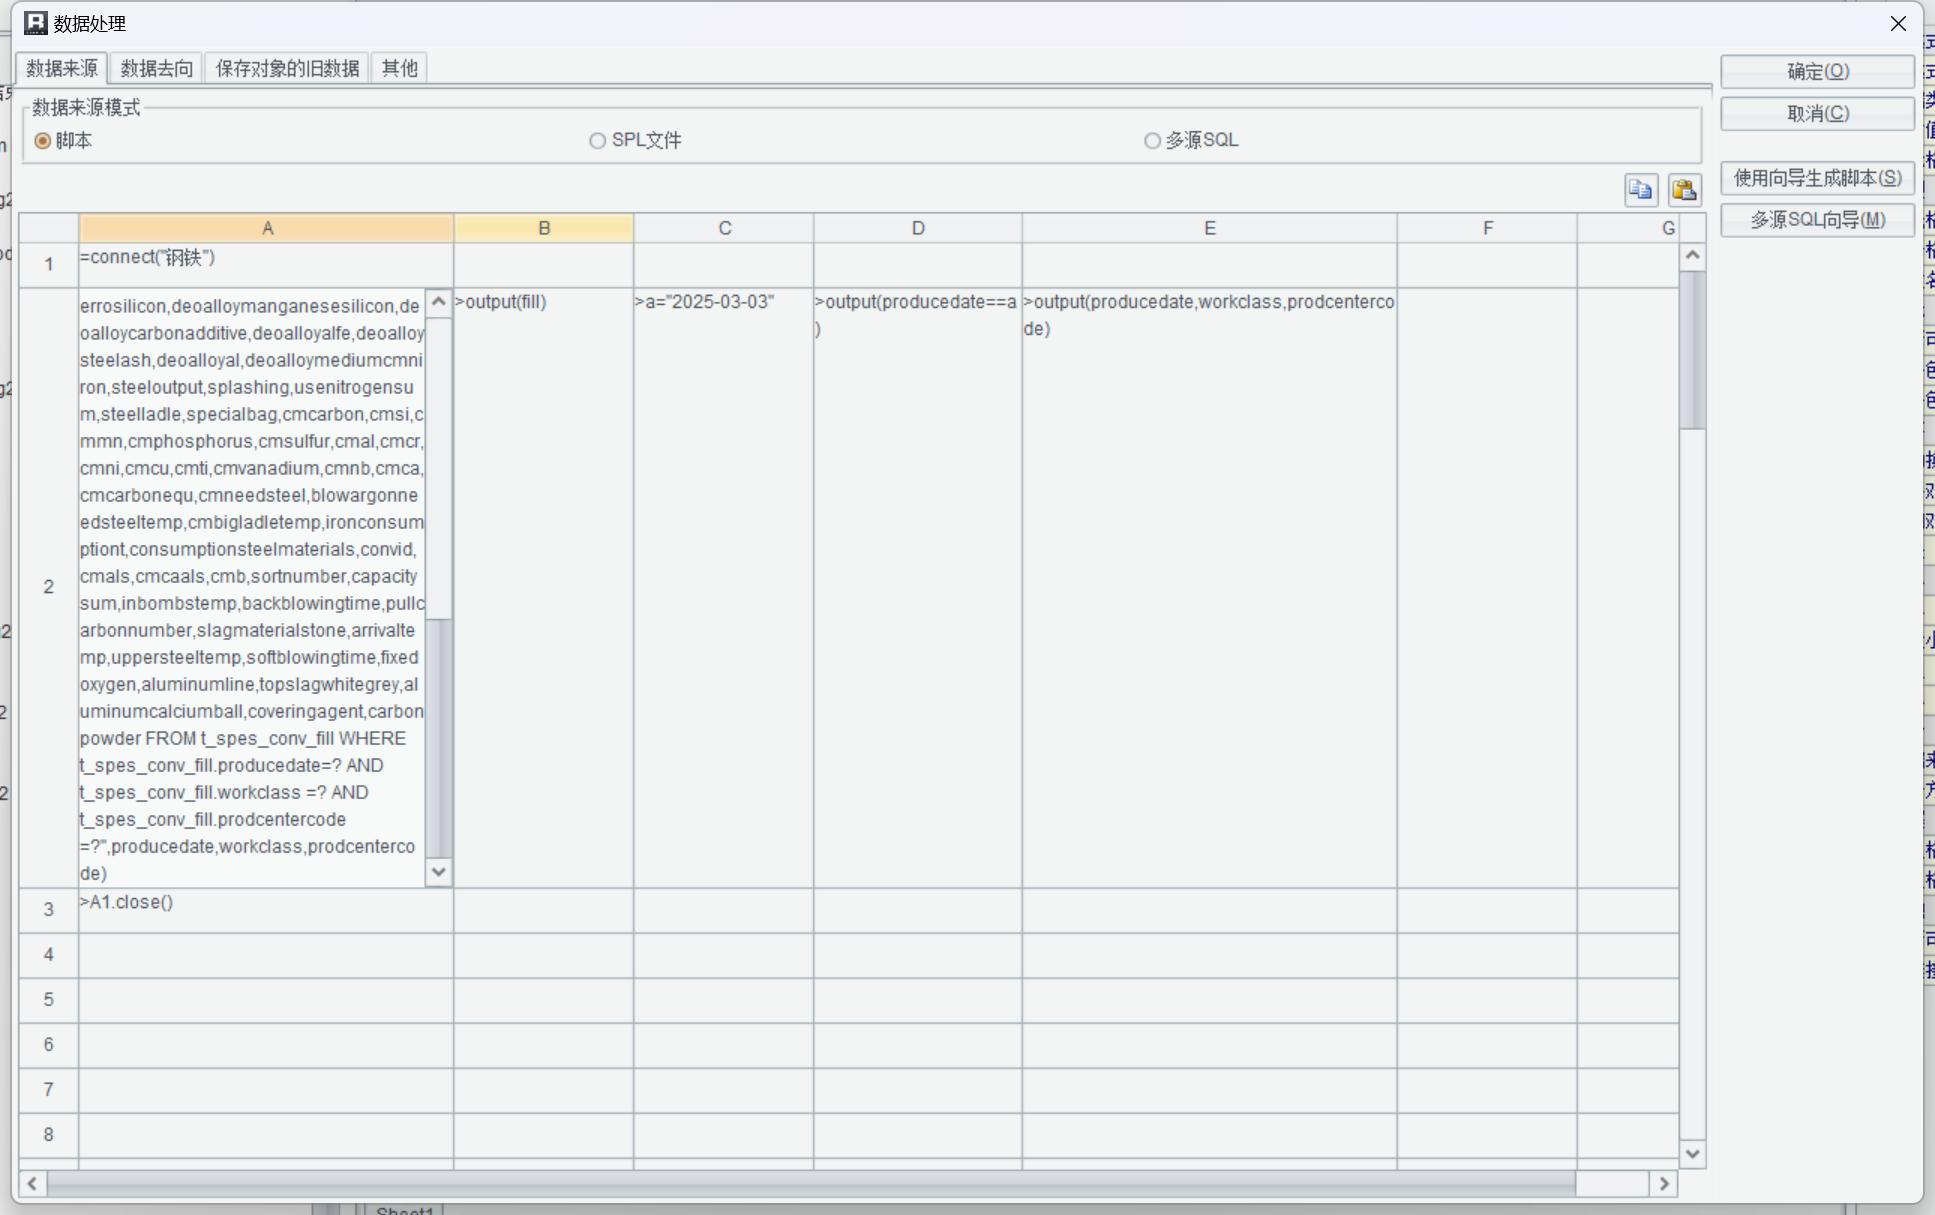The height and width of the screenshot is (1215, 1935).
Task: Open the 保存对象的旧数据 tab
Action: [287, 68]
